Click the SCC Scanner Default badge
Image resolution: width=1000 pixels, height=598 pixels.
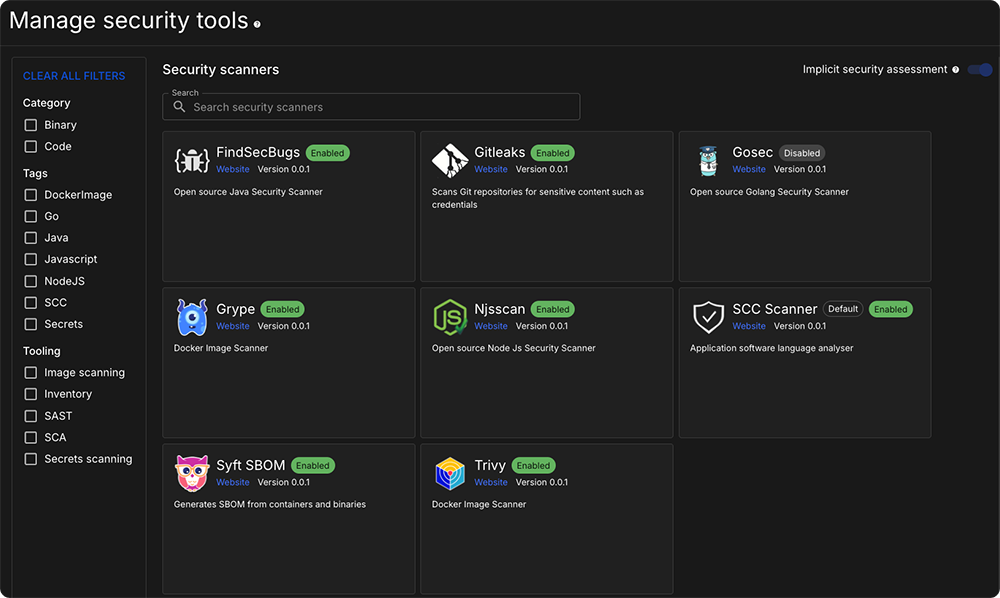coord(843,309)
